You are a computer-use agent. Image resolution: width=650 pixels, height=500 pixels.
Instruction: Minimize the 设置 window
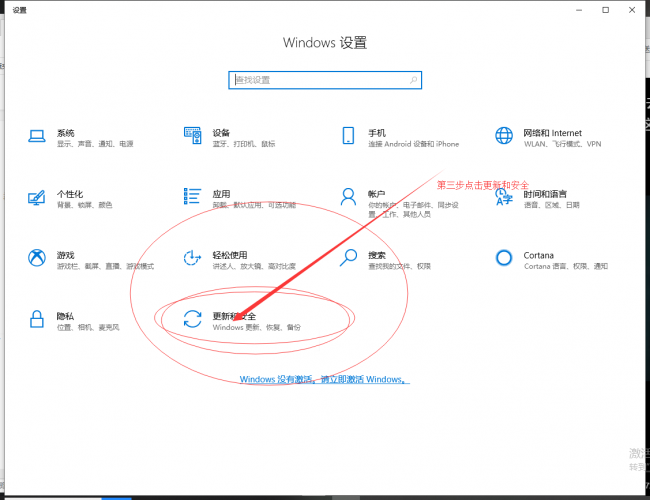(x=579, y=10)
